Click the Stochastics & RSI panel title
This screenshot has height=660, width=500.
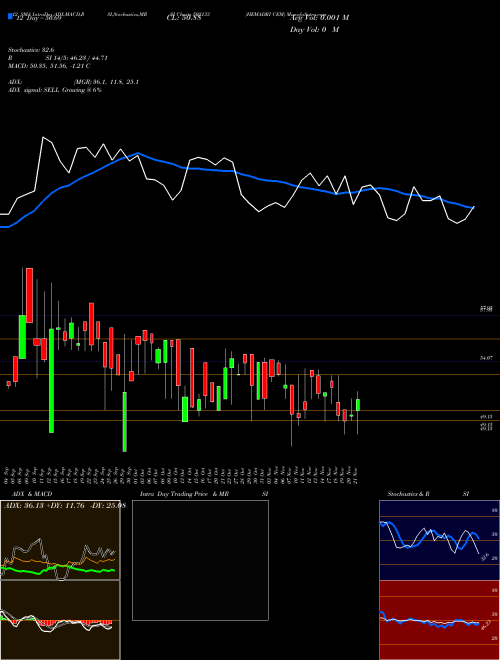click(428, 494)
